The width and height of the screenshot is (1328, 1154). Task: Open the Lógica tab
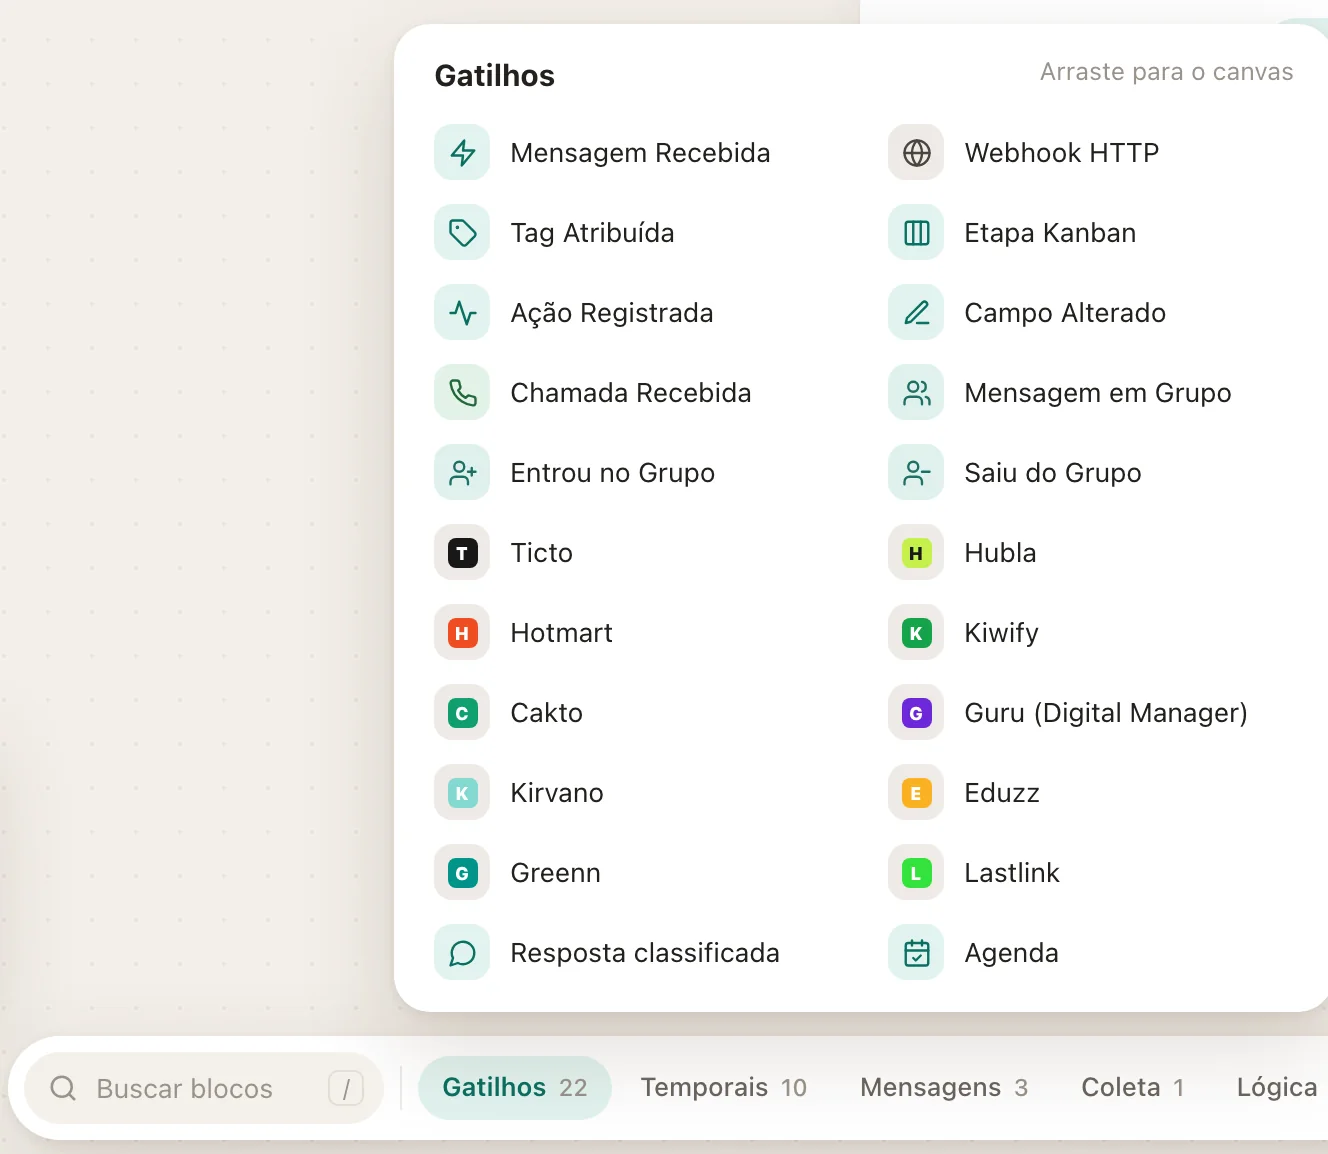pos(1276,1088)
